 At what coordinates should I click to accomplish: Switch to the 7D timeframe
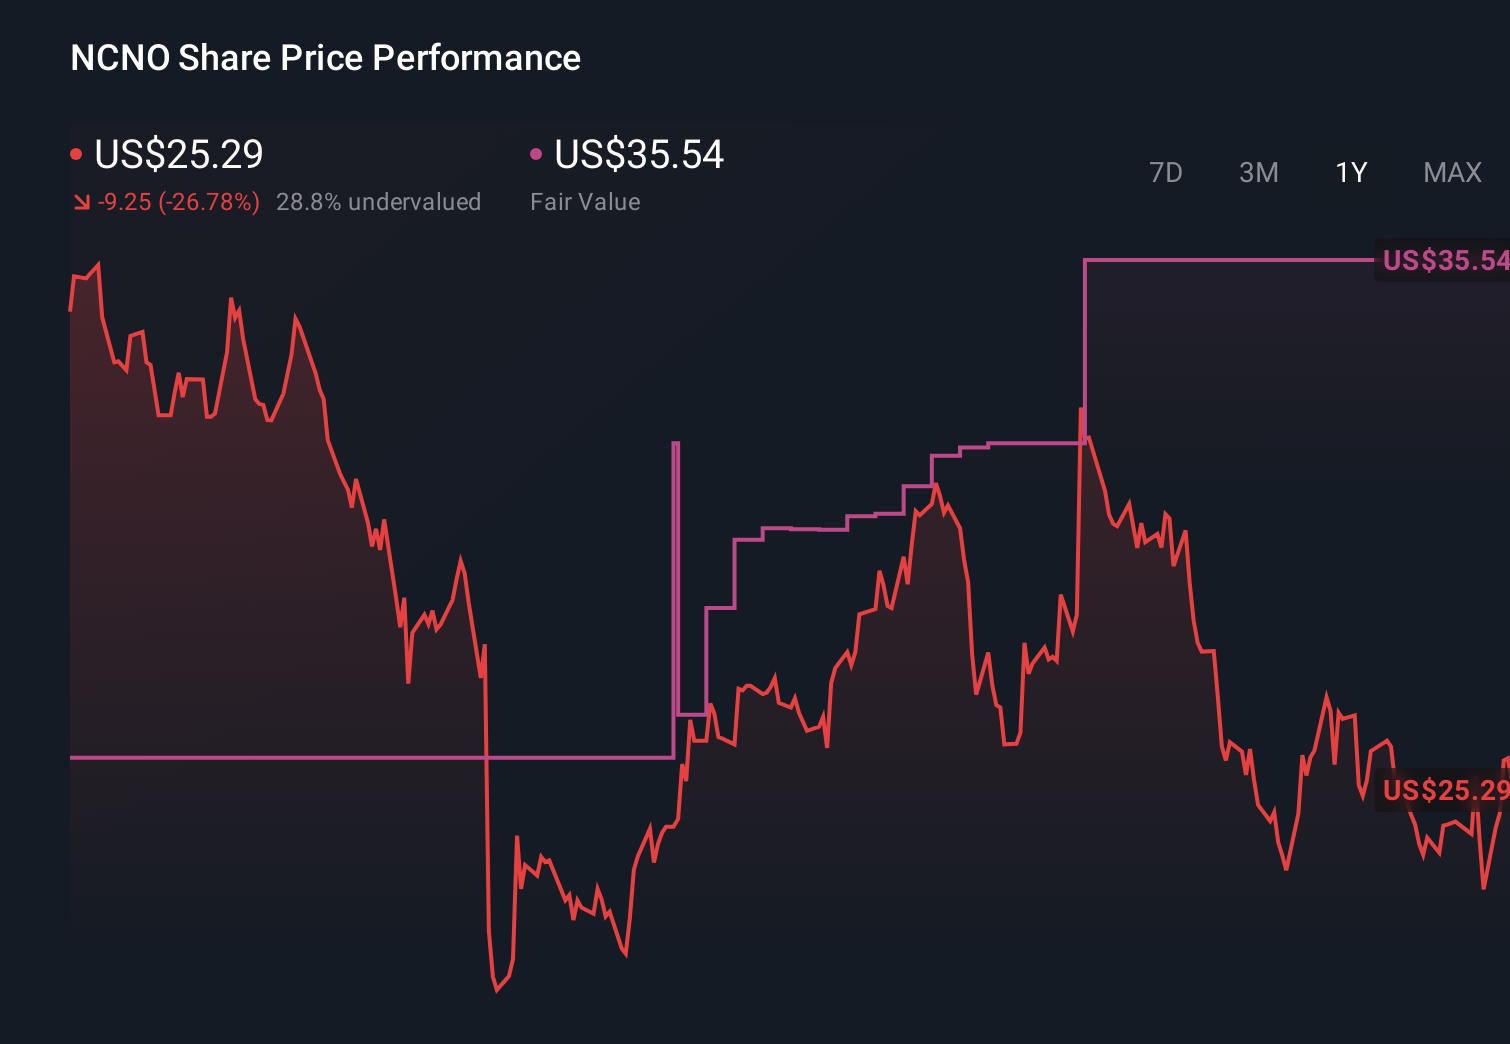[x=1166, y=172]
